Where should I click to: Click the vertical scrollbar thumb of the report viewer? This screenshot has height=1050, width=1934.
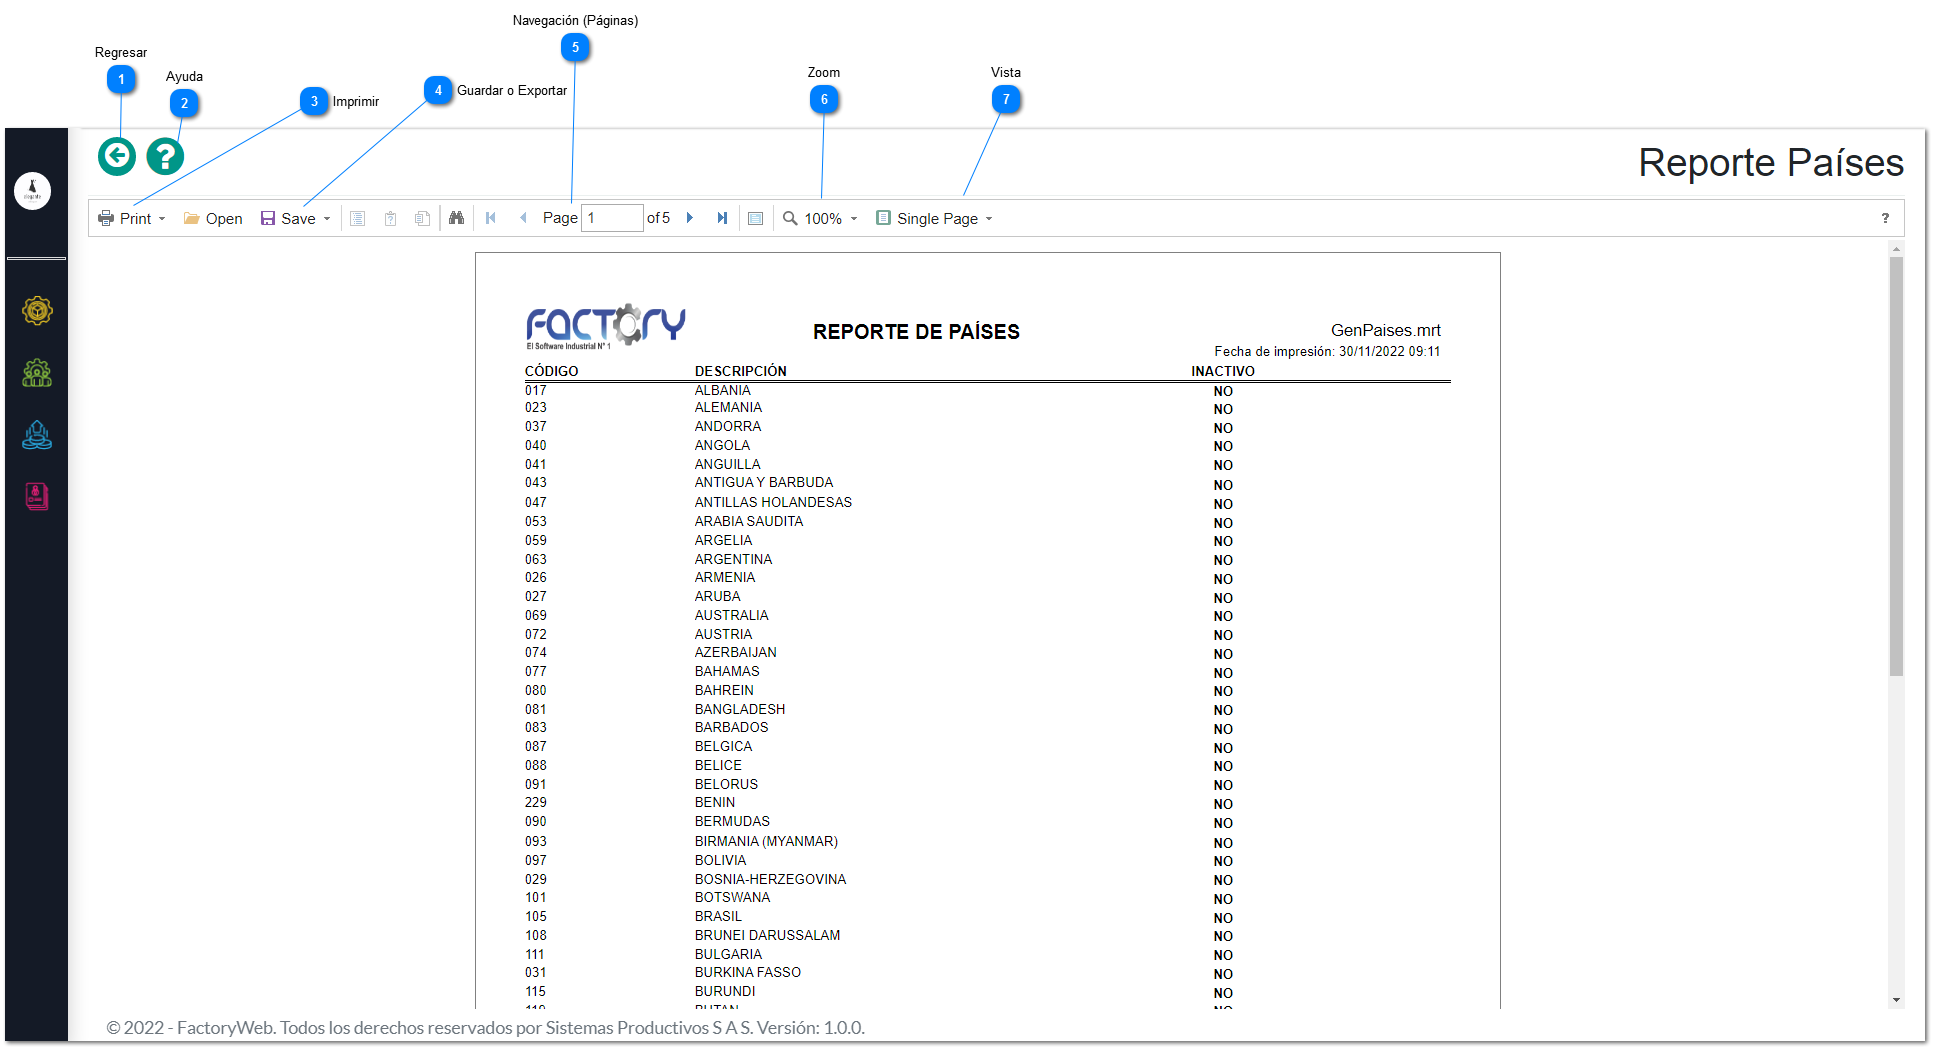pos(1896,466)
